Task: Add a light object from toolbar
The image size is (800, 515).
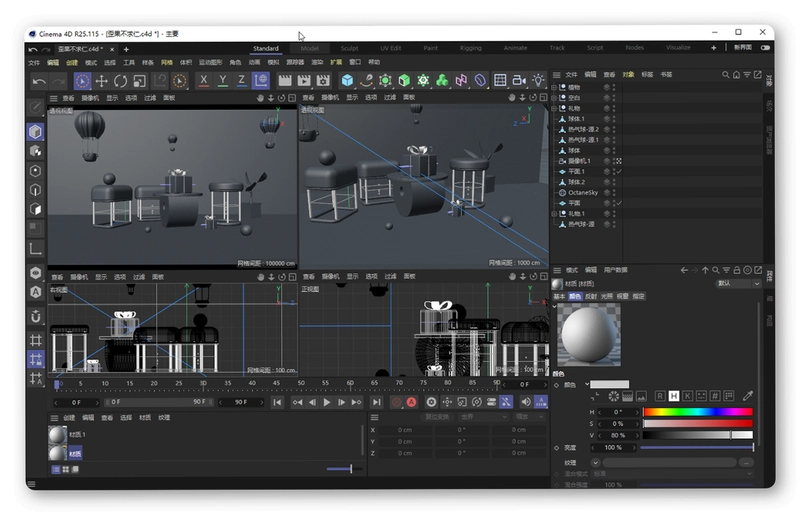Action: pos(538,80)
